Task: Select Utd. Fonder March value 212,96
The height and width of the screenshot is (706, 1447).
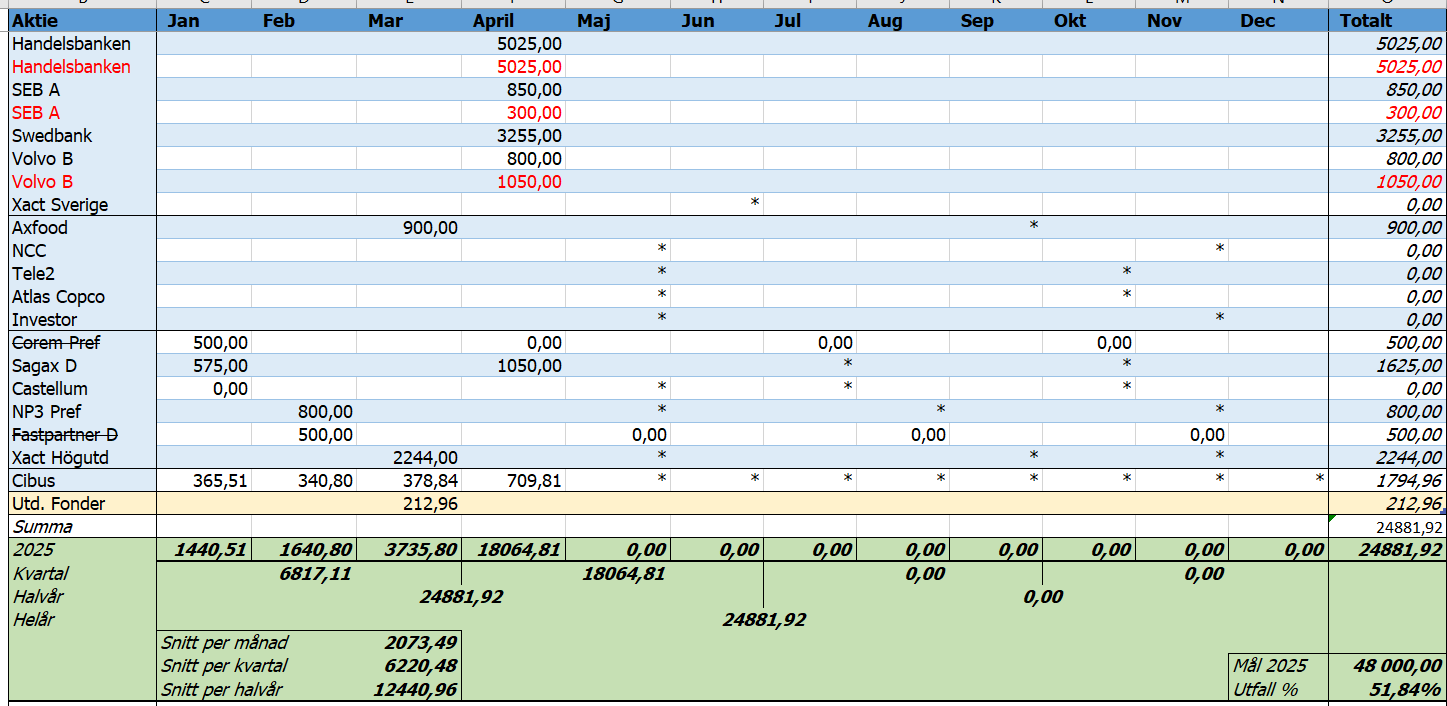Action: click(430, 504)
